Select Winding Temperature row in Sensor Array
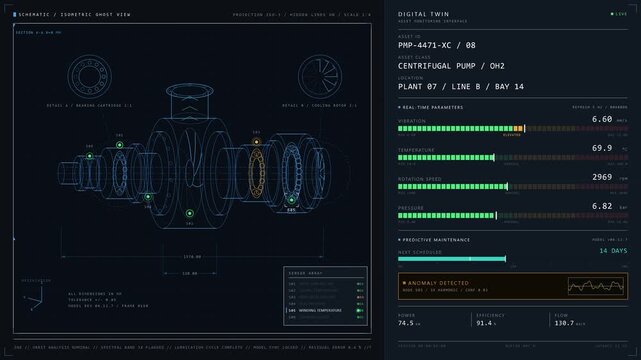641x360 pixels. [325, 311]
